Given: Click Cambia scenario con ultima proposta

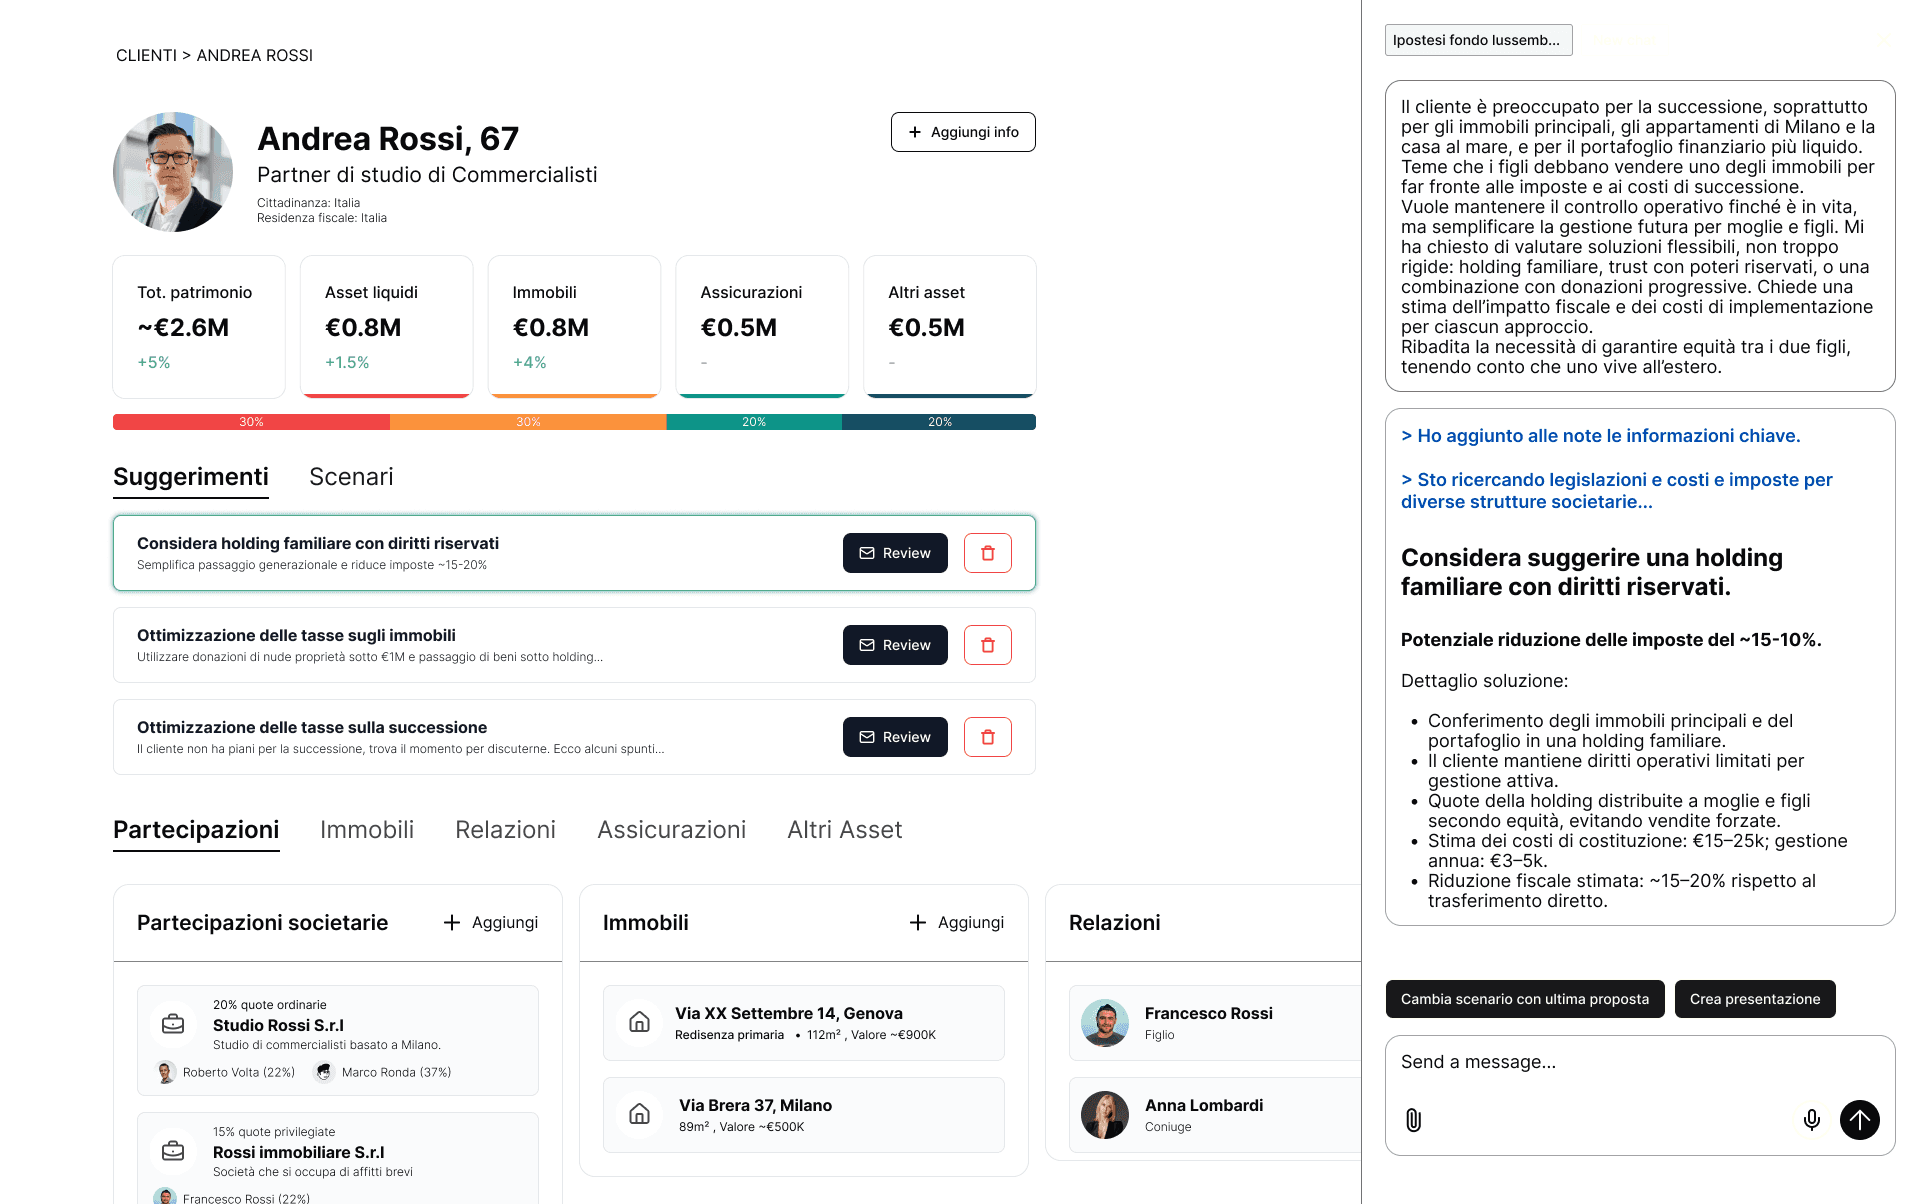Looking at the screenshot, I should pyautogui.click(x=1524, y=999).
